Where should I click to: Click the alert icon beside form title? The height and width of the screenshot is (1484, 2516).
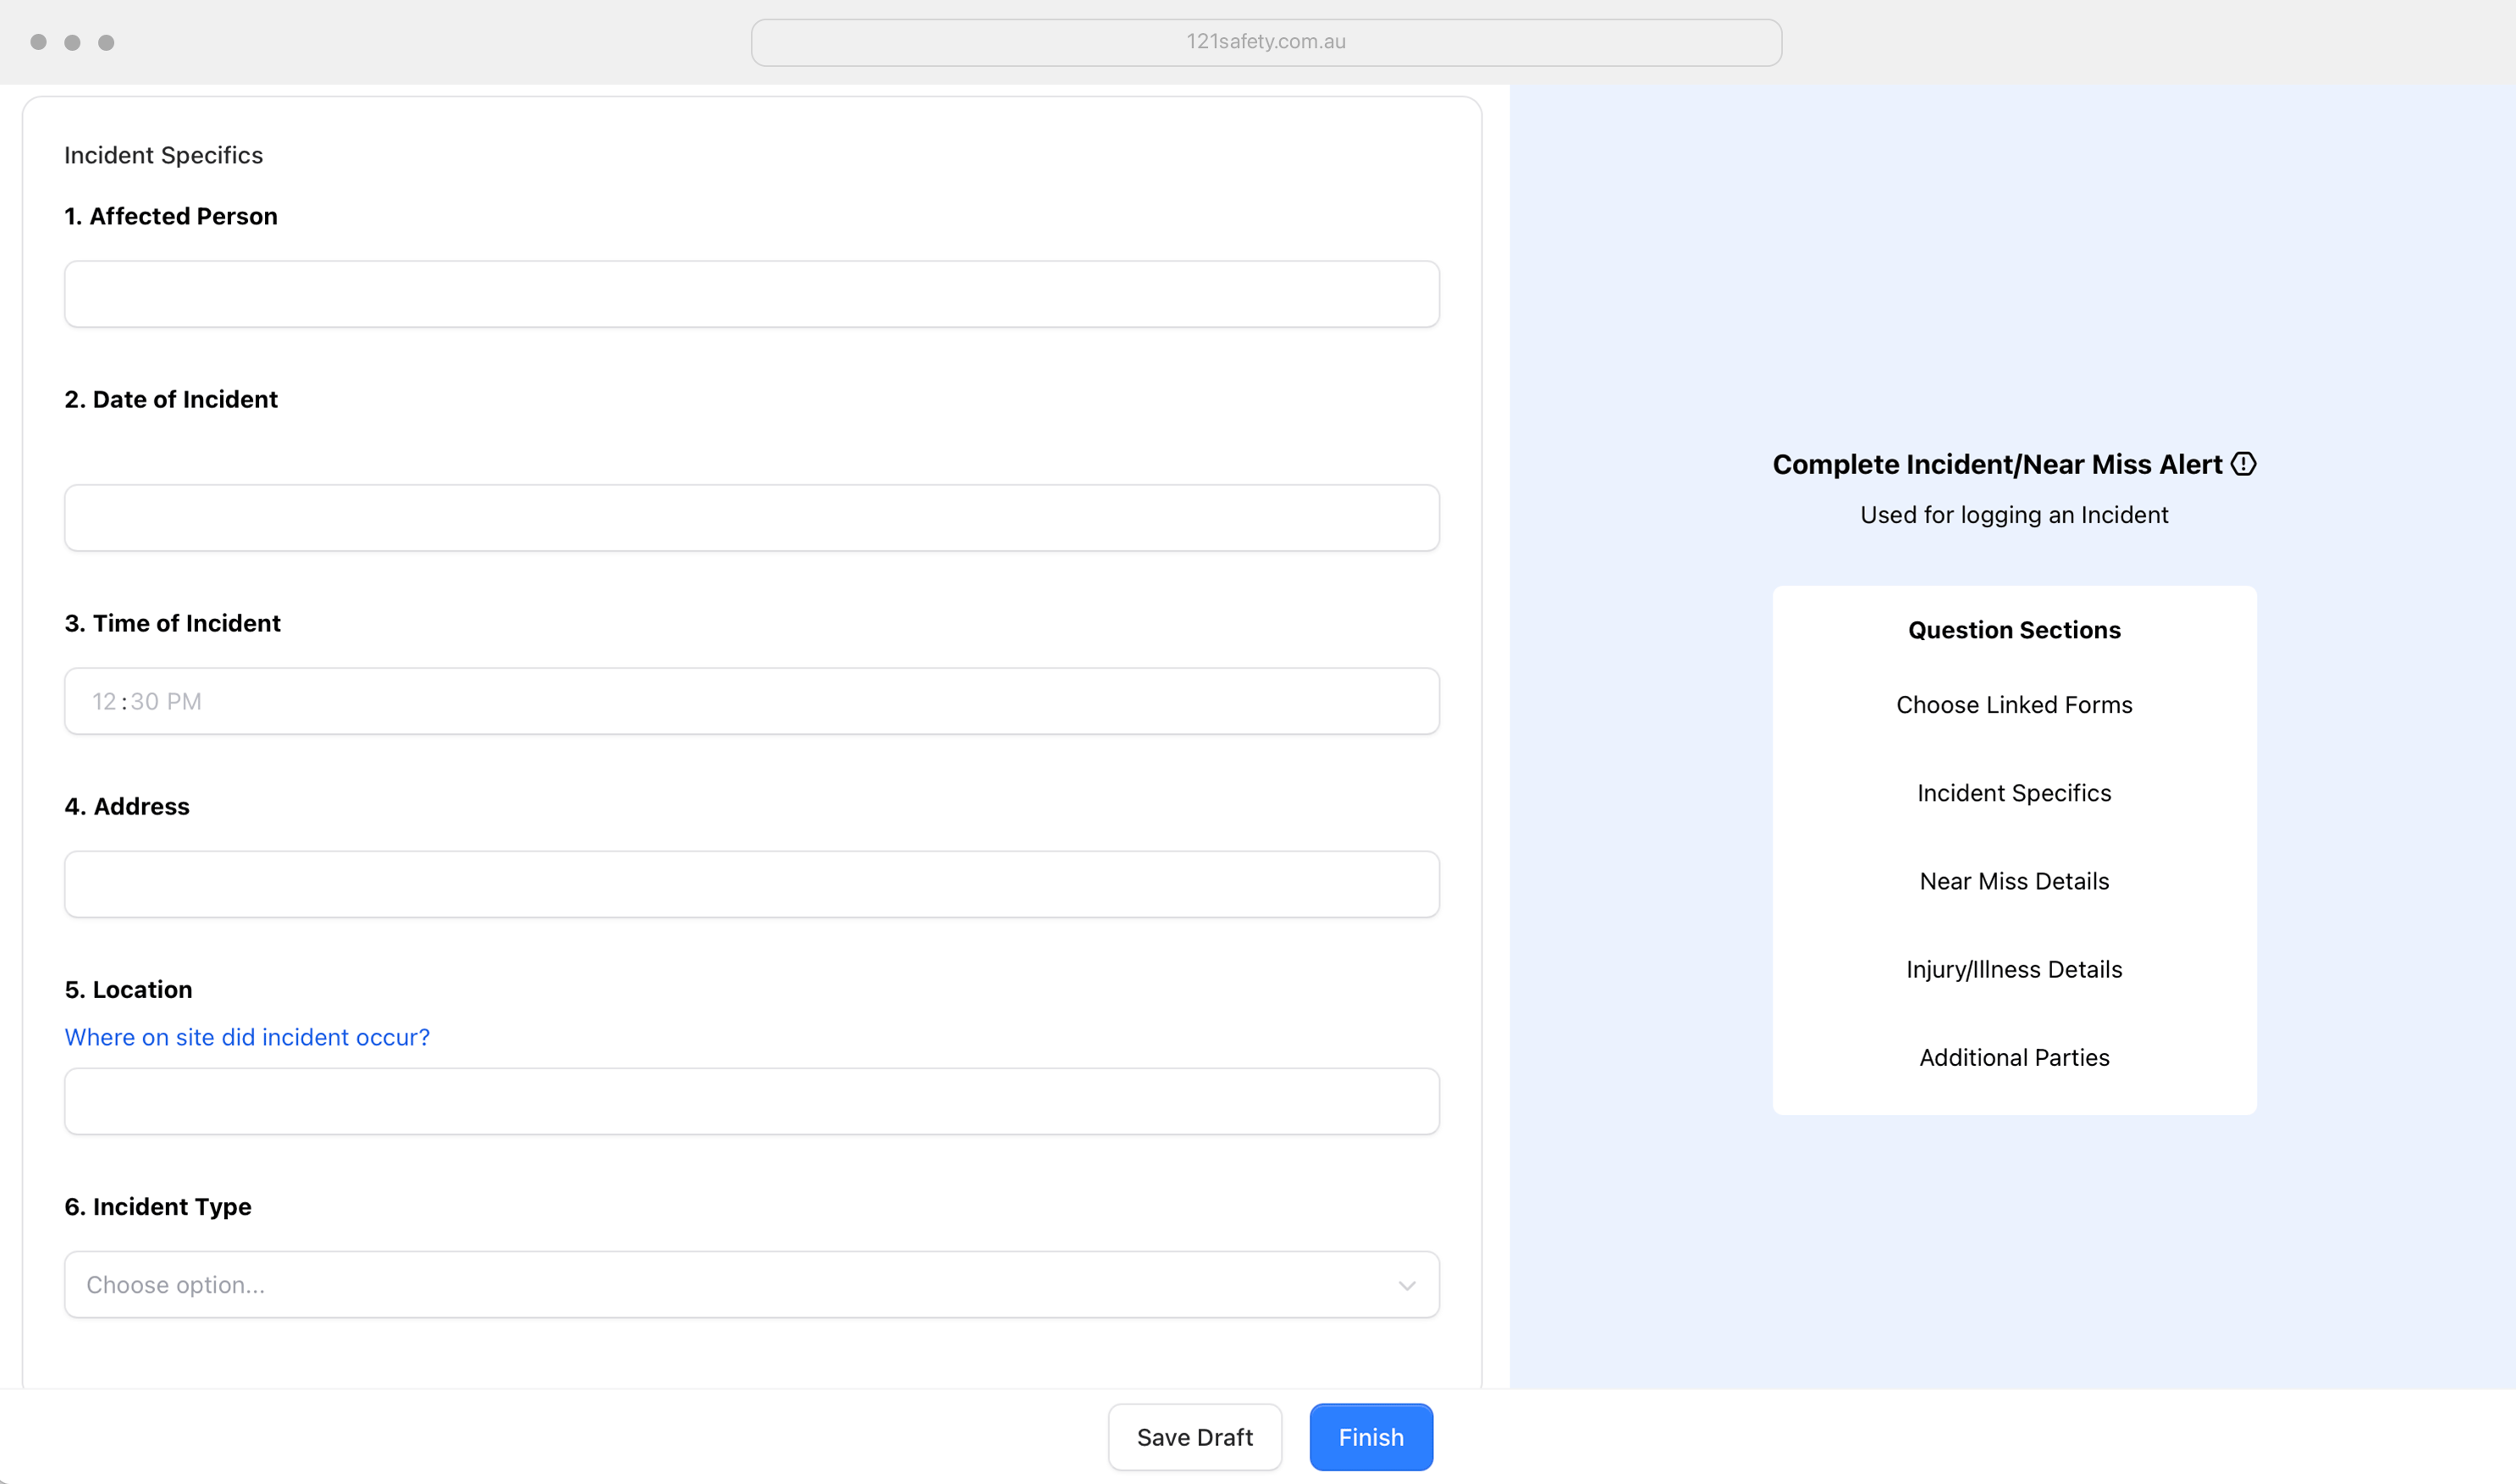click(x=2243, y=464)
